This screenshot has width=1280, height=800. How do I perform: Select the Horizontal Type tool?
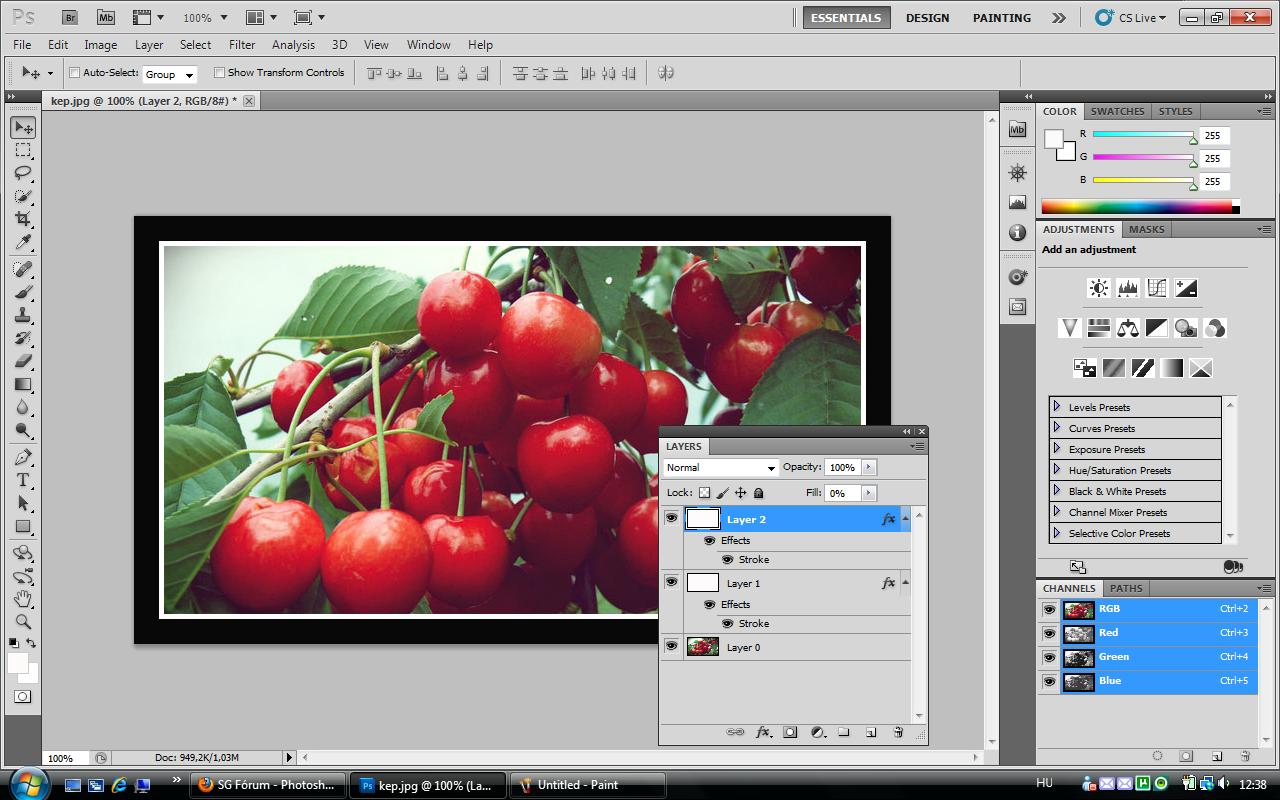click(23, 480)
